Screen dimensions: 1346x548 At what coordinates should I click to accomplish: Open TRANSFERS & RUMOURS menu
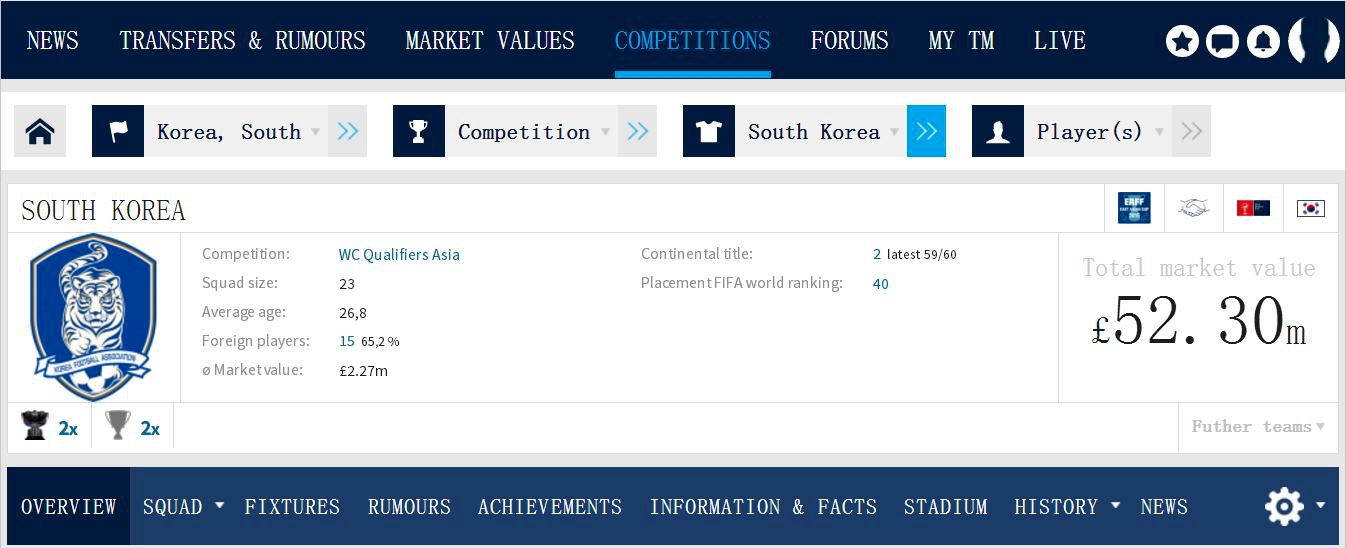click(243, 41)
